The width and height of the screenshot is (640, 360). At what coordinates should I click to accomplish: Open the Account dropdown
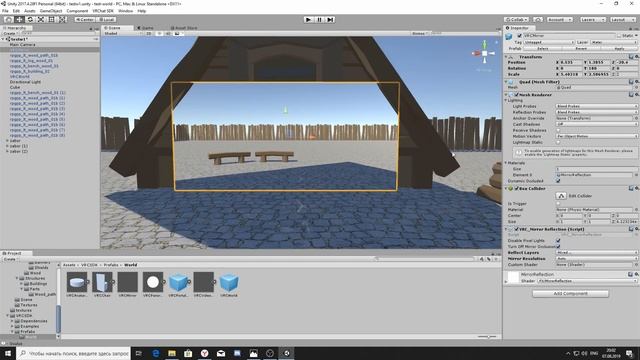click(x=559, y=19)
